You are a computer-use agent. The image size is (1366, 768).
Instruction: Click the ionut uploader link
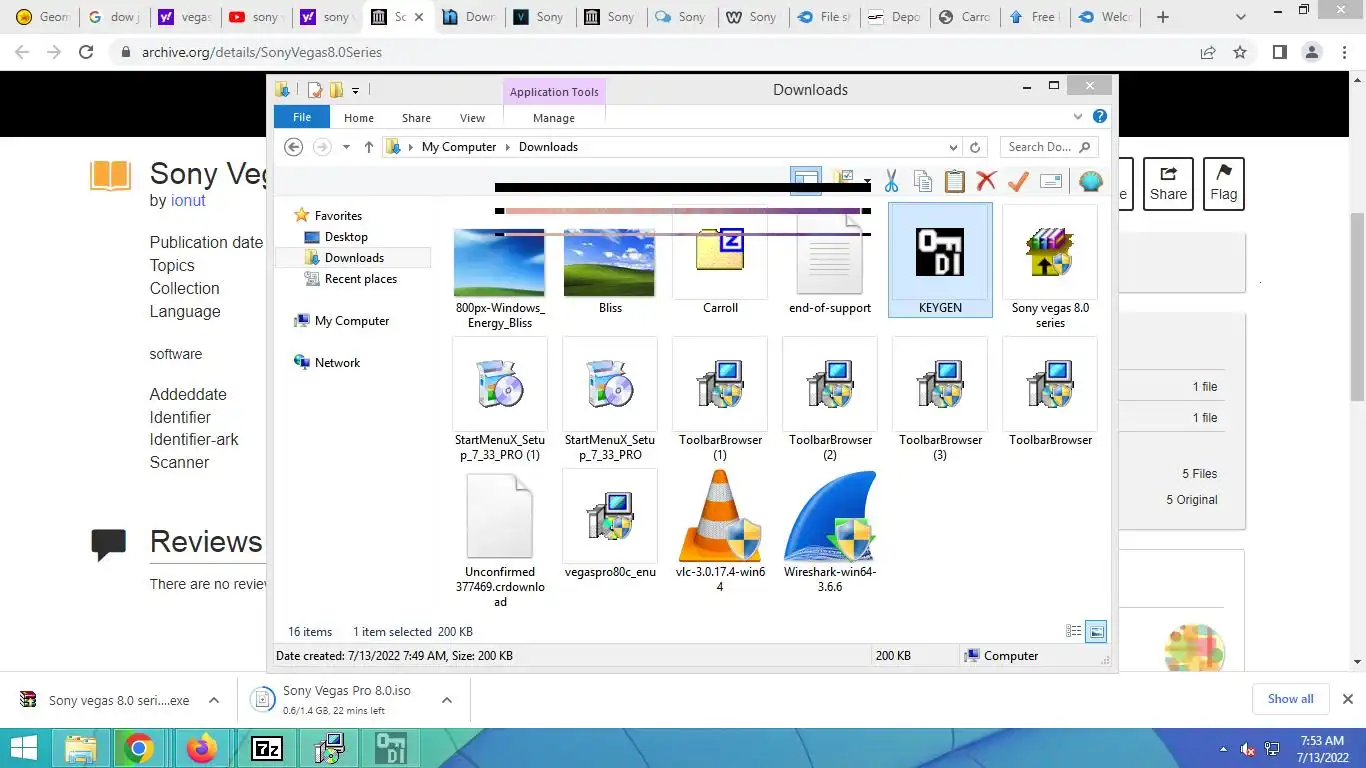188,200
